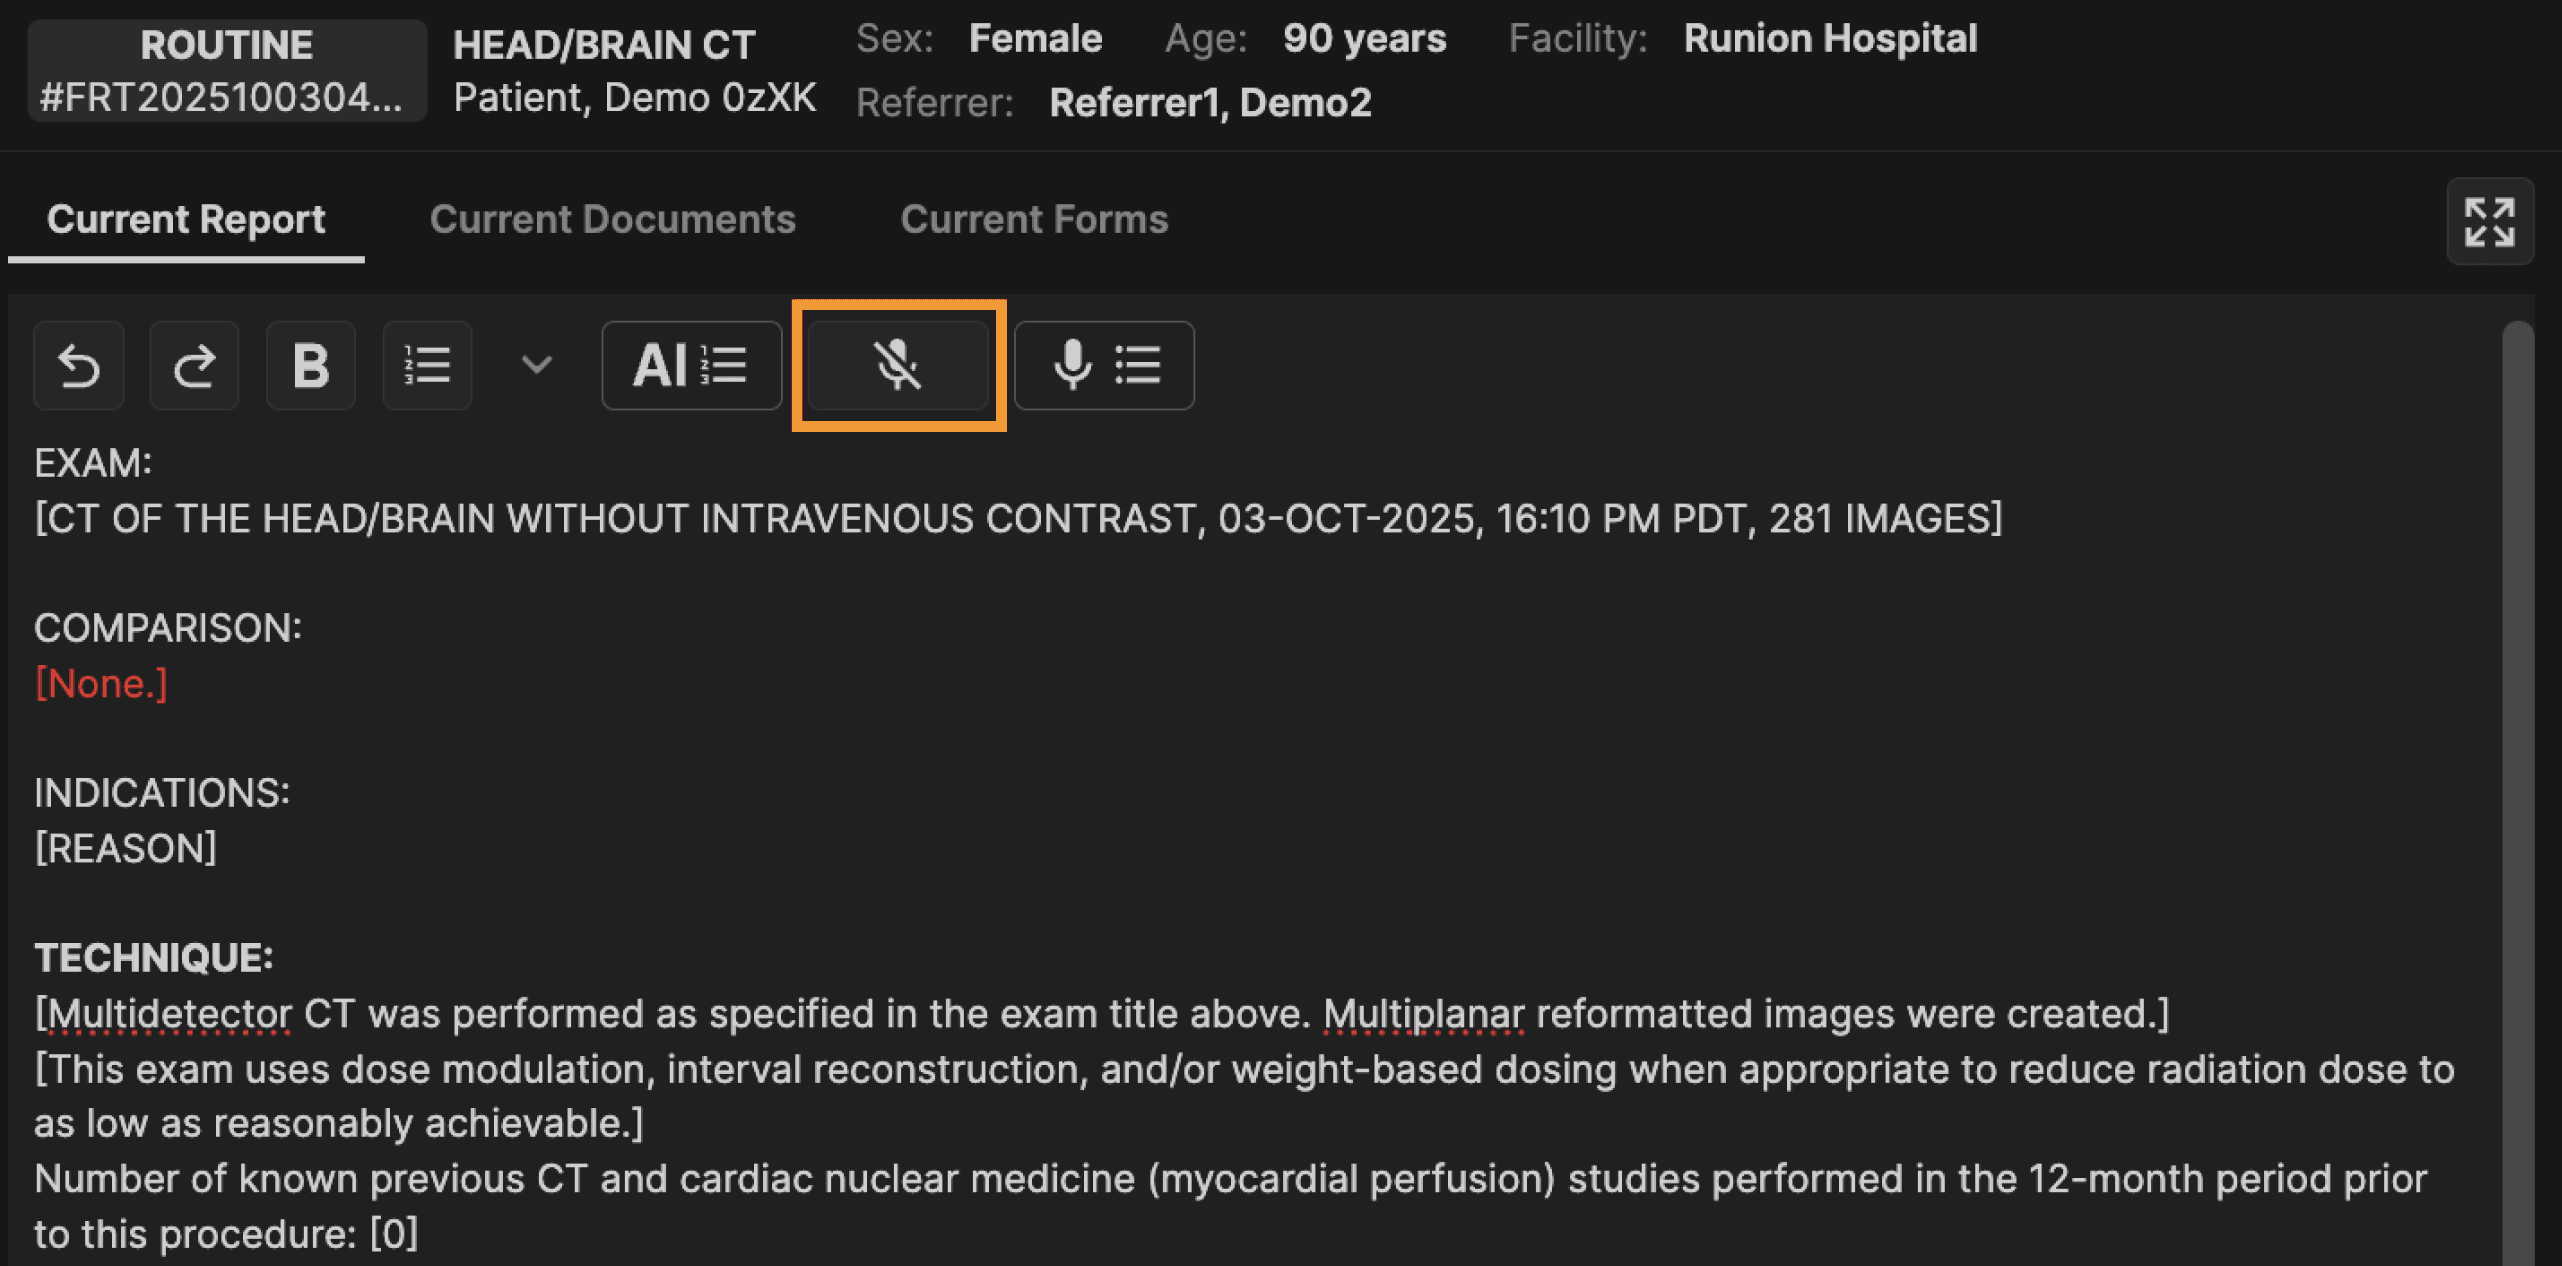Click the AI numbered list button
Image resolution: width=2562 pixels, height=1266 pixels.
tap(691, 365)
